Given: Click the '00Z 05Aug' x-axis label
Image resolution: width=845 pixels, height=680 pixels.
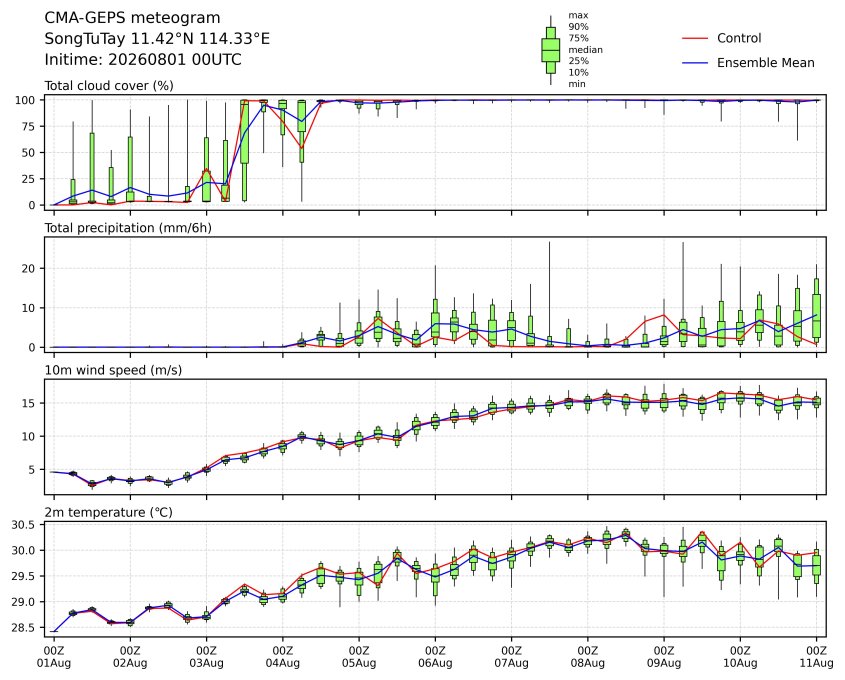Looking at the screenshot, I should [359, 657].
